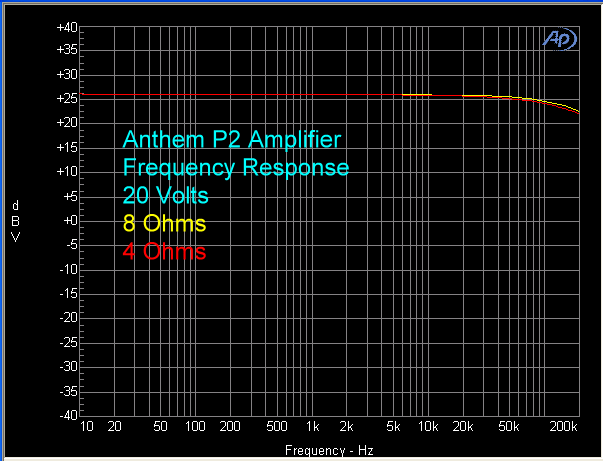The width and height of the screenshot is (603, 461).
Task: Click the dBV label on vertical axis
Action: pyautogui.click(x=15, y=220)
